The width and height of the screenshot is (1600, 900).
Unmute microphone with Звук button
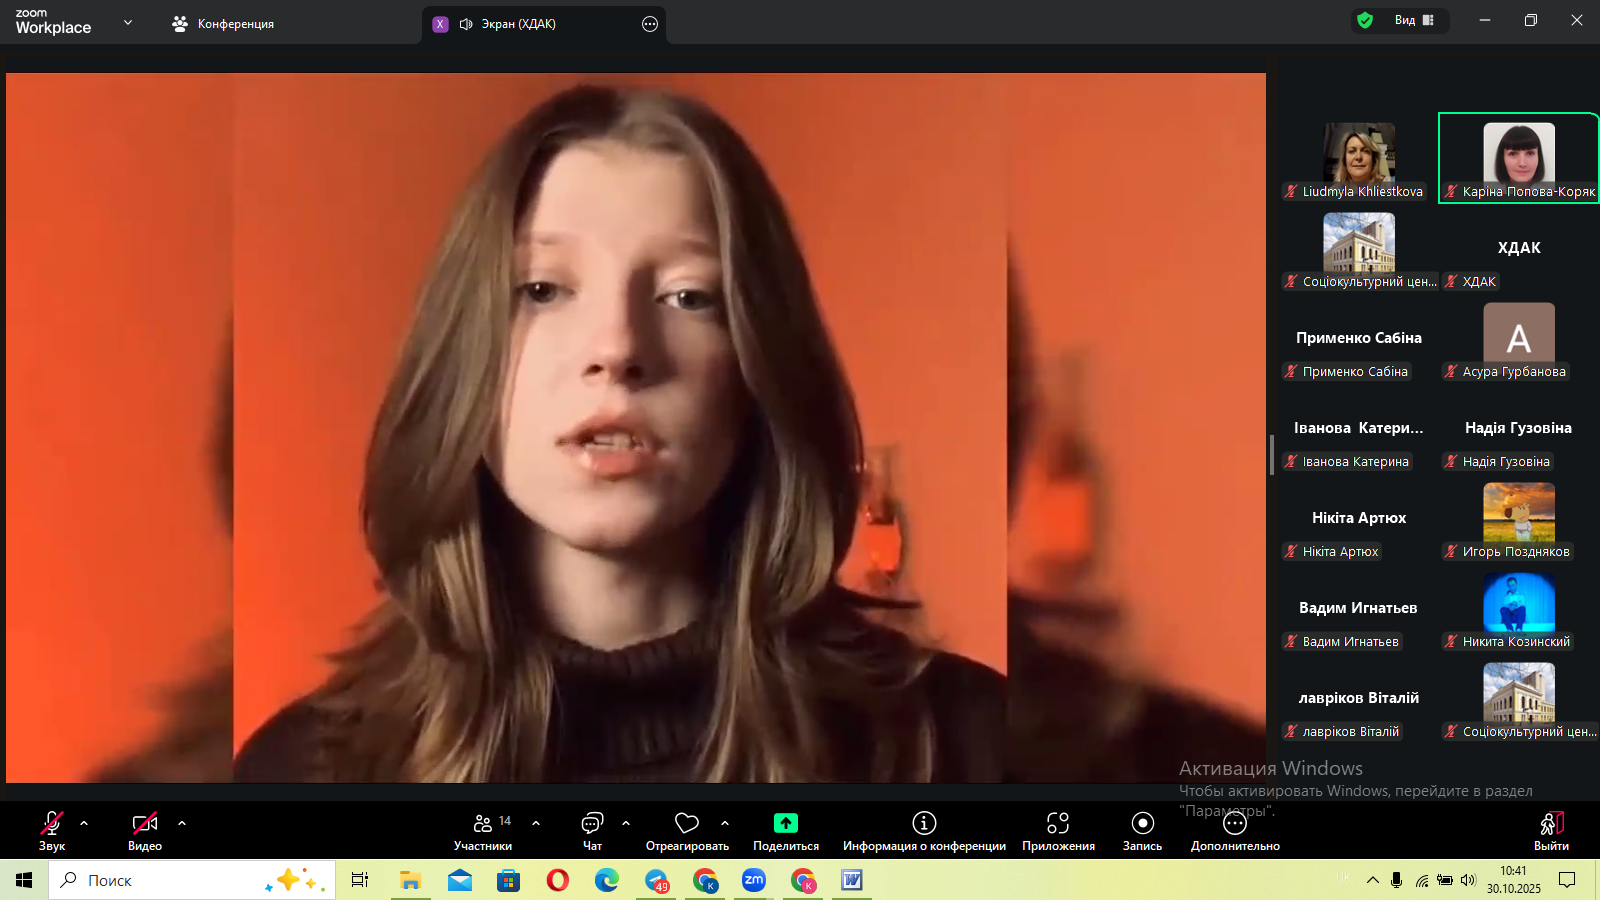click(51, 824)
